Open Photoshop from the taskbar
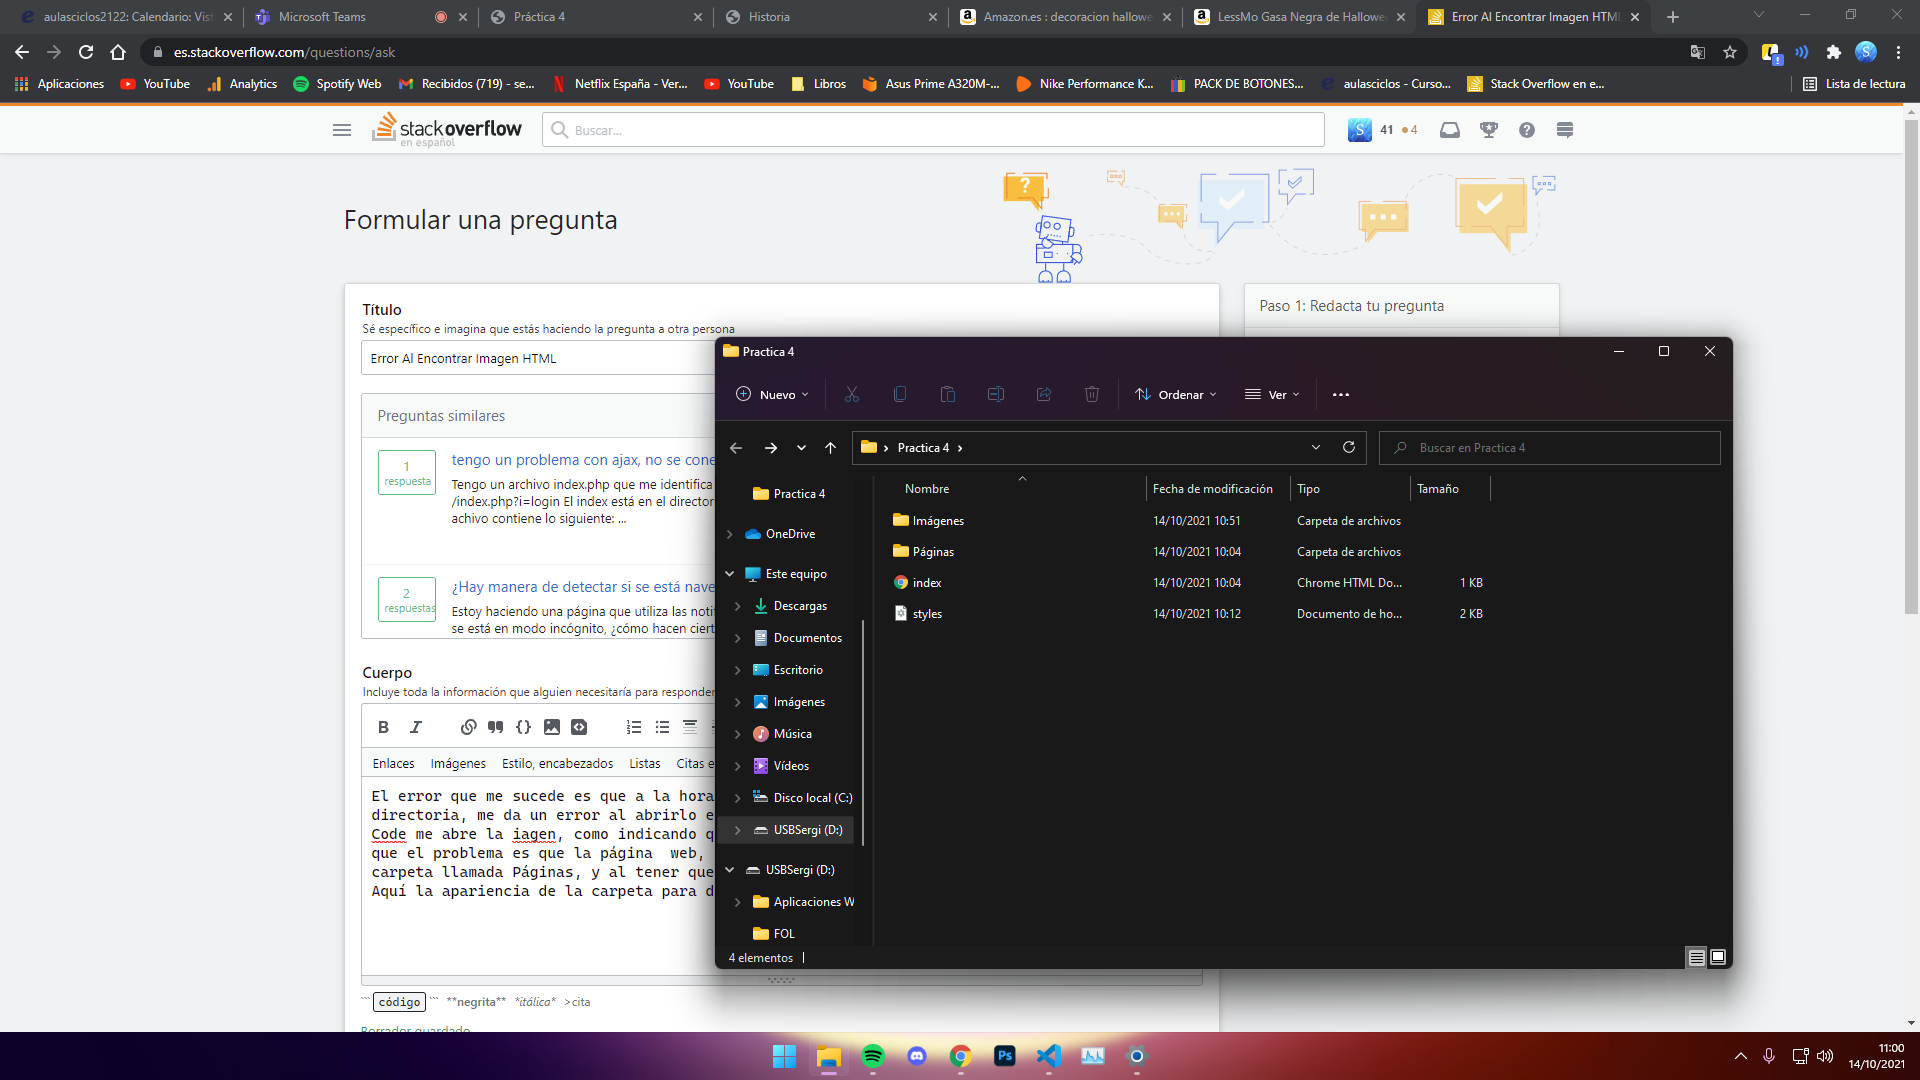Screen dimensions: 1920x1080 pos(1005,1056)
